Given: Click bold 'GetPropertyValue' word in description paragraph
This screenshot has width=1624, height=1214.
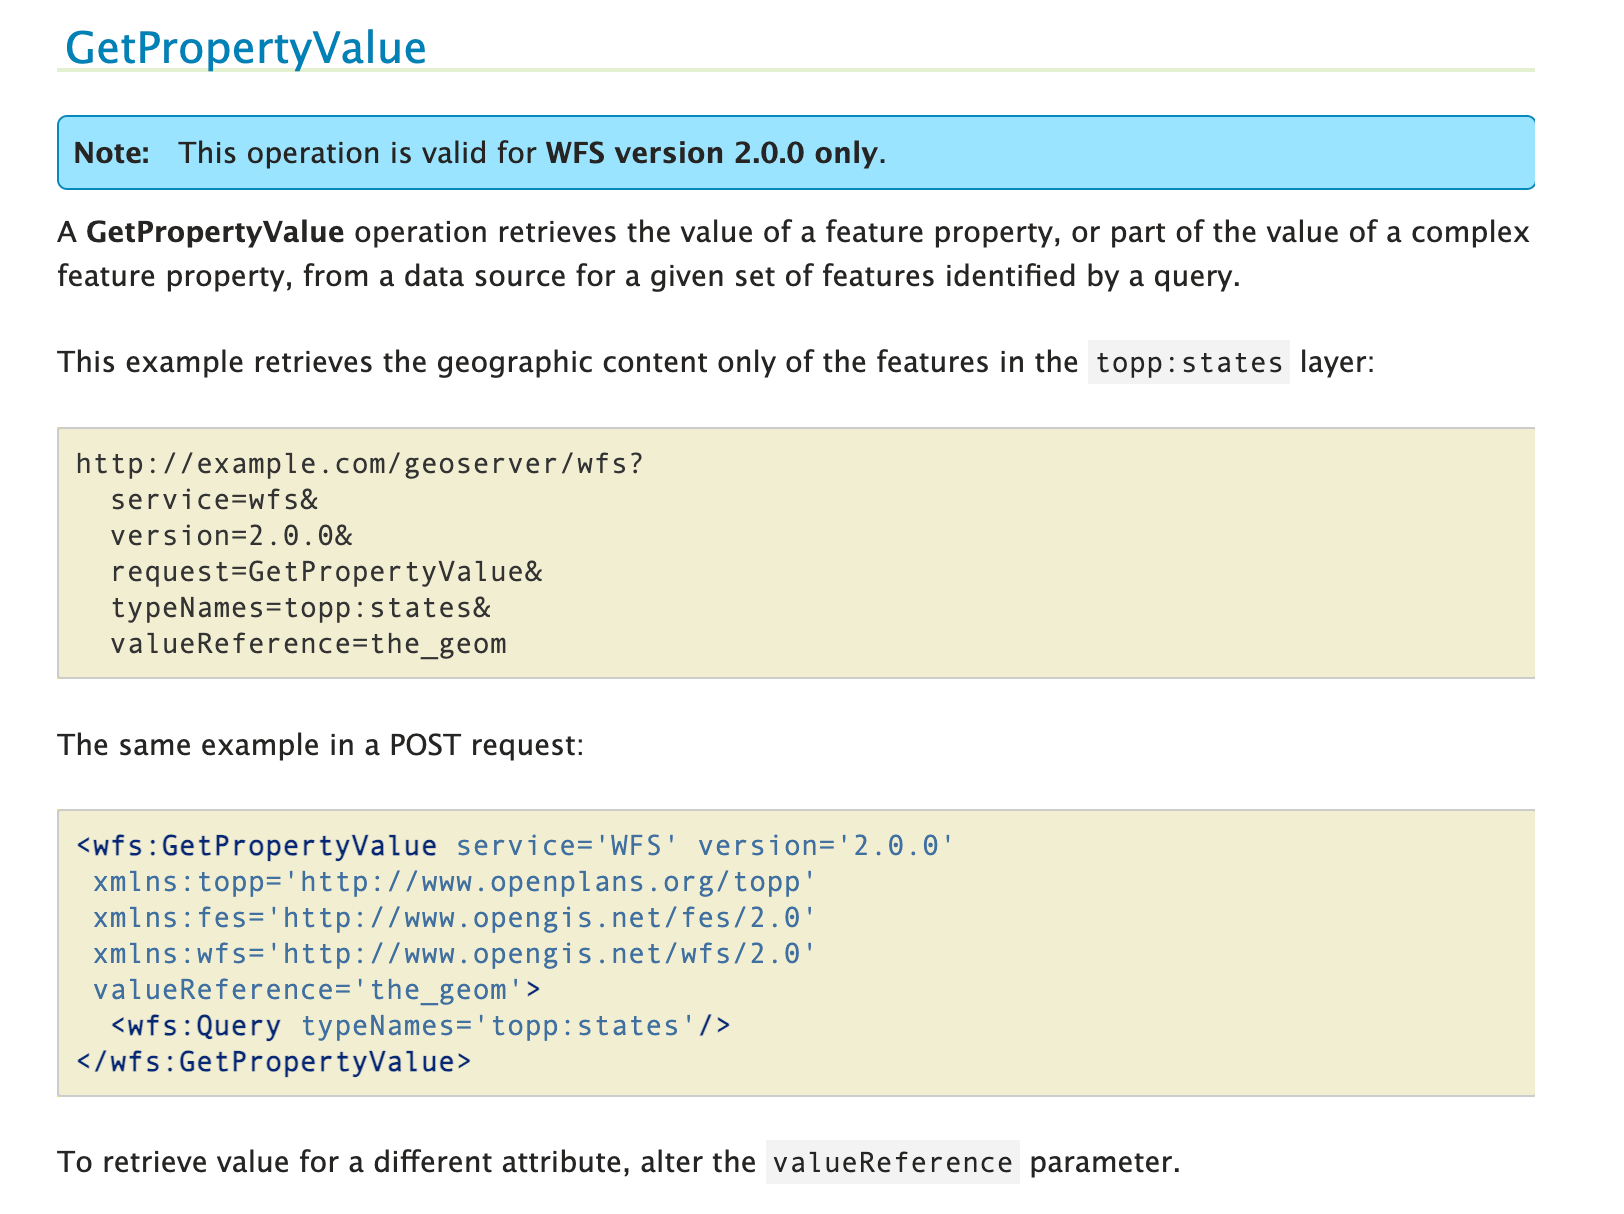Looking at the screenshot, I should [x=215, y=233].
